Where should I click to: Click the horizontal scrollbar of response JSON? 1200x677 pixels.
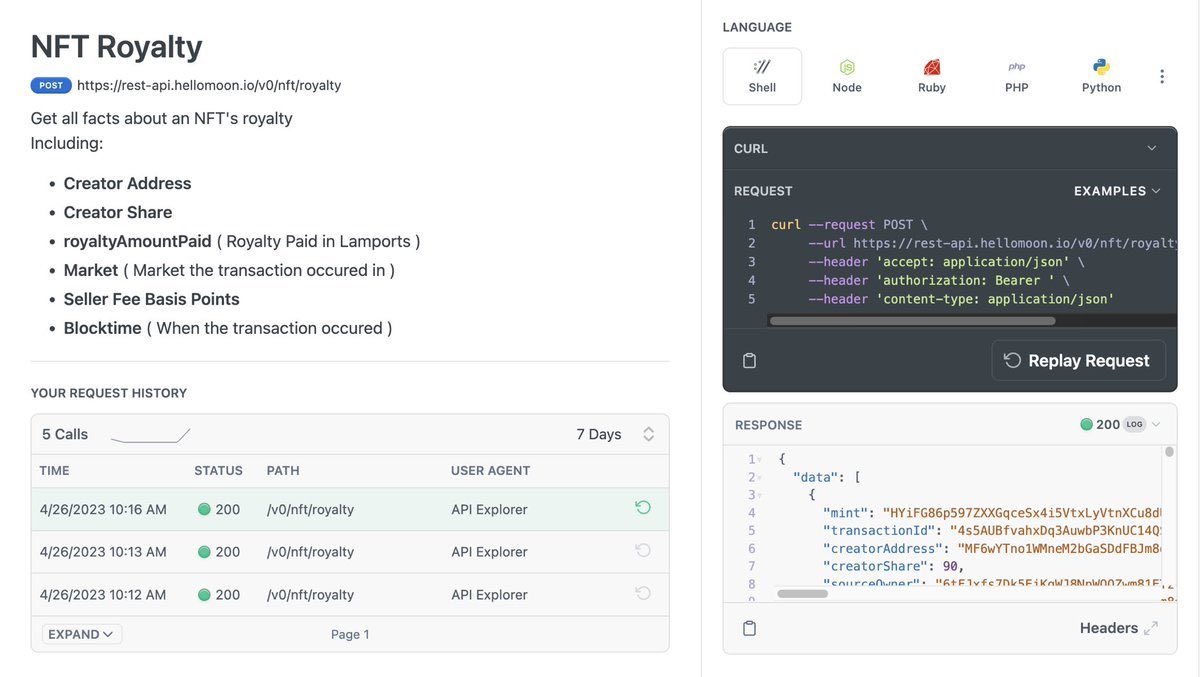click(x=802, y=593)
